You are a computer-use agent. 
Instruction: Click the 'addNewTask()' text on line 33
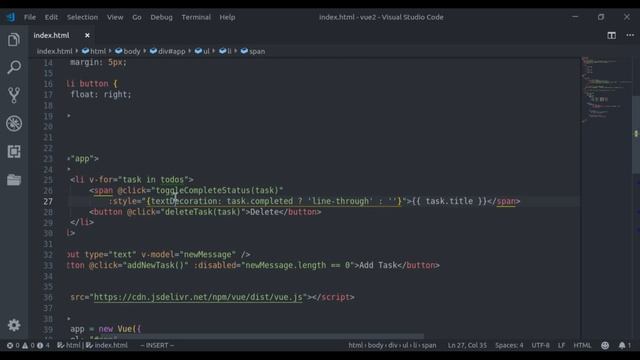[156, 265]
